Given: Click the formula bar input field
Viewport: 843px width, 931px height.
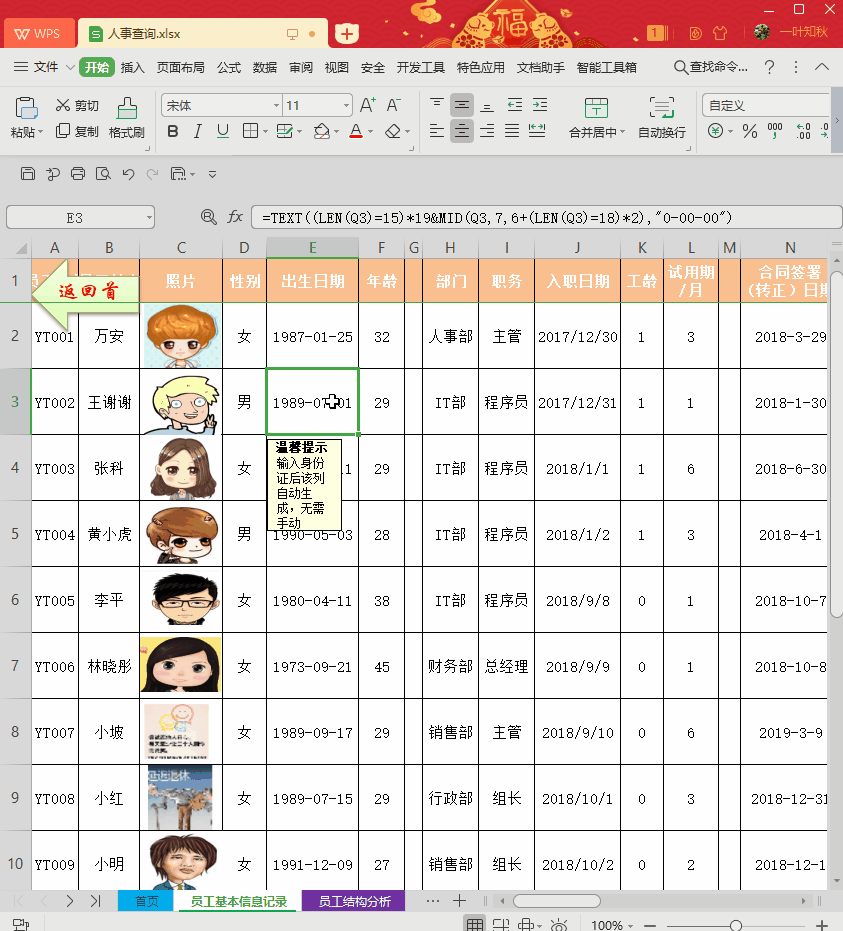Looking at the screenshot, I should [546, 217].
